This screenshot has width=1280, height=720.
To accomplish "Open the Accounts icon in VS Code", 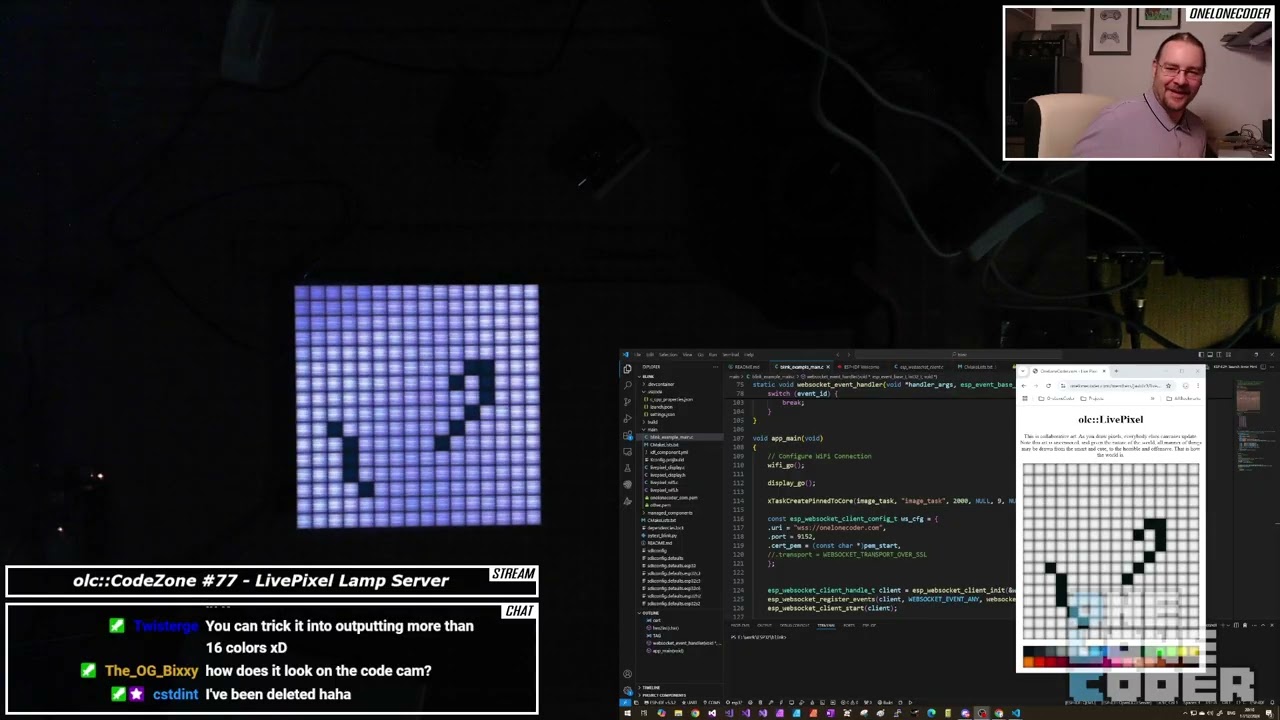I will [x=627, y=674].
